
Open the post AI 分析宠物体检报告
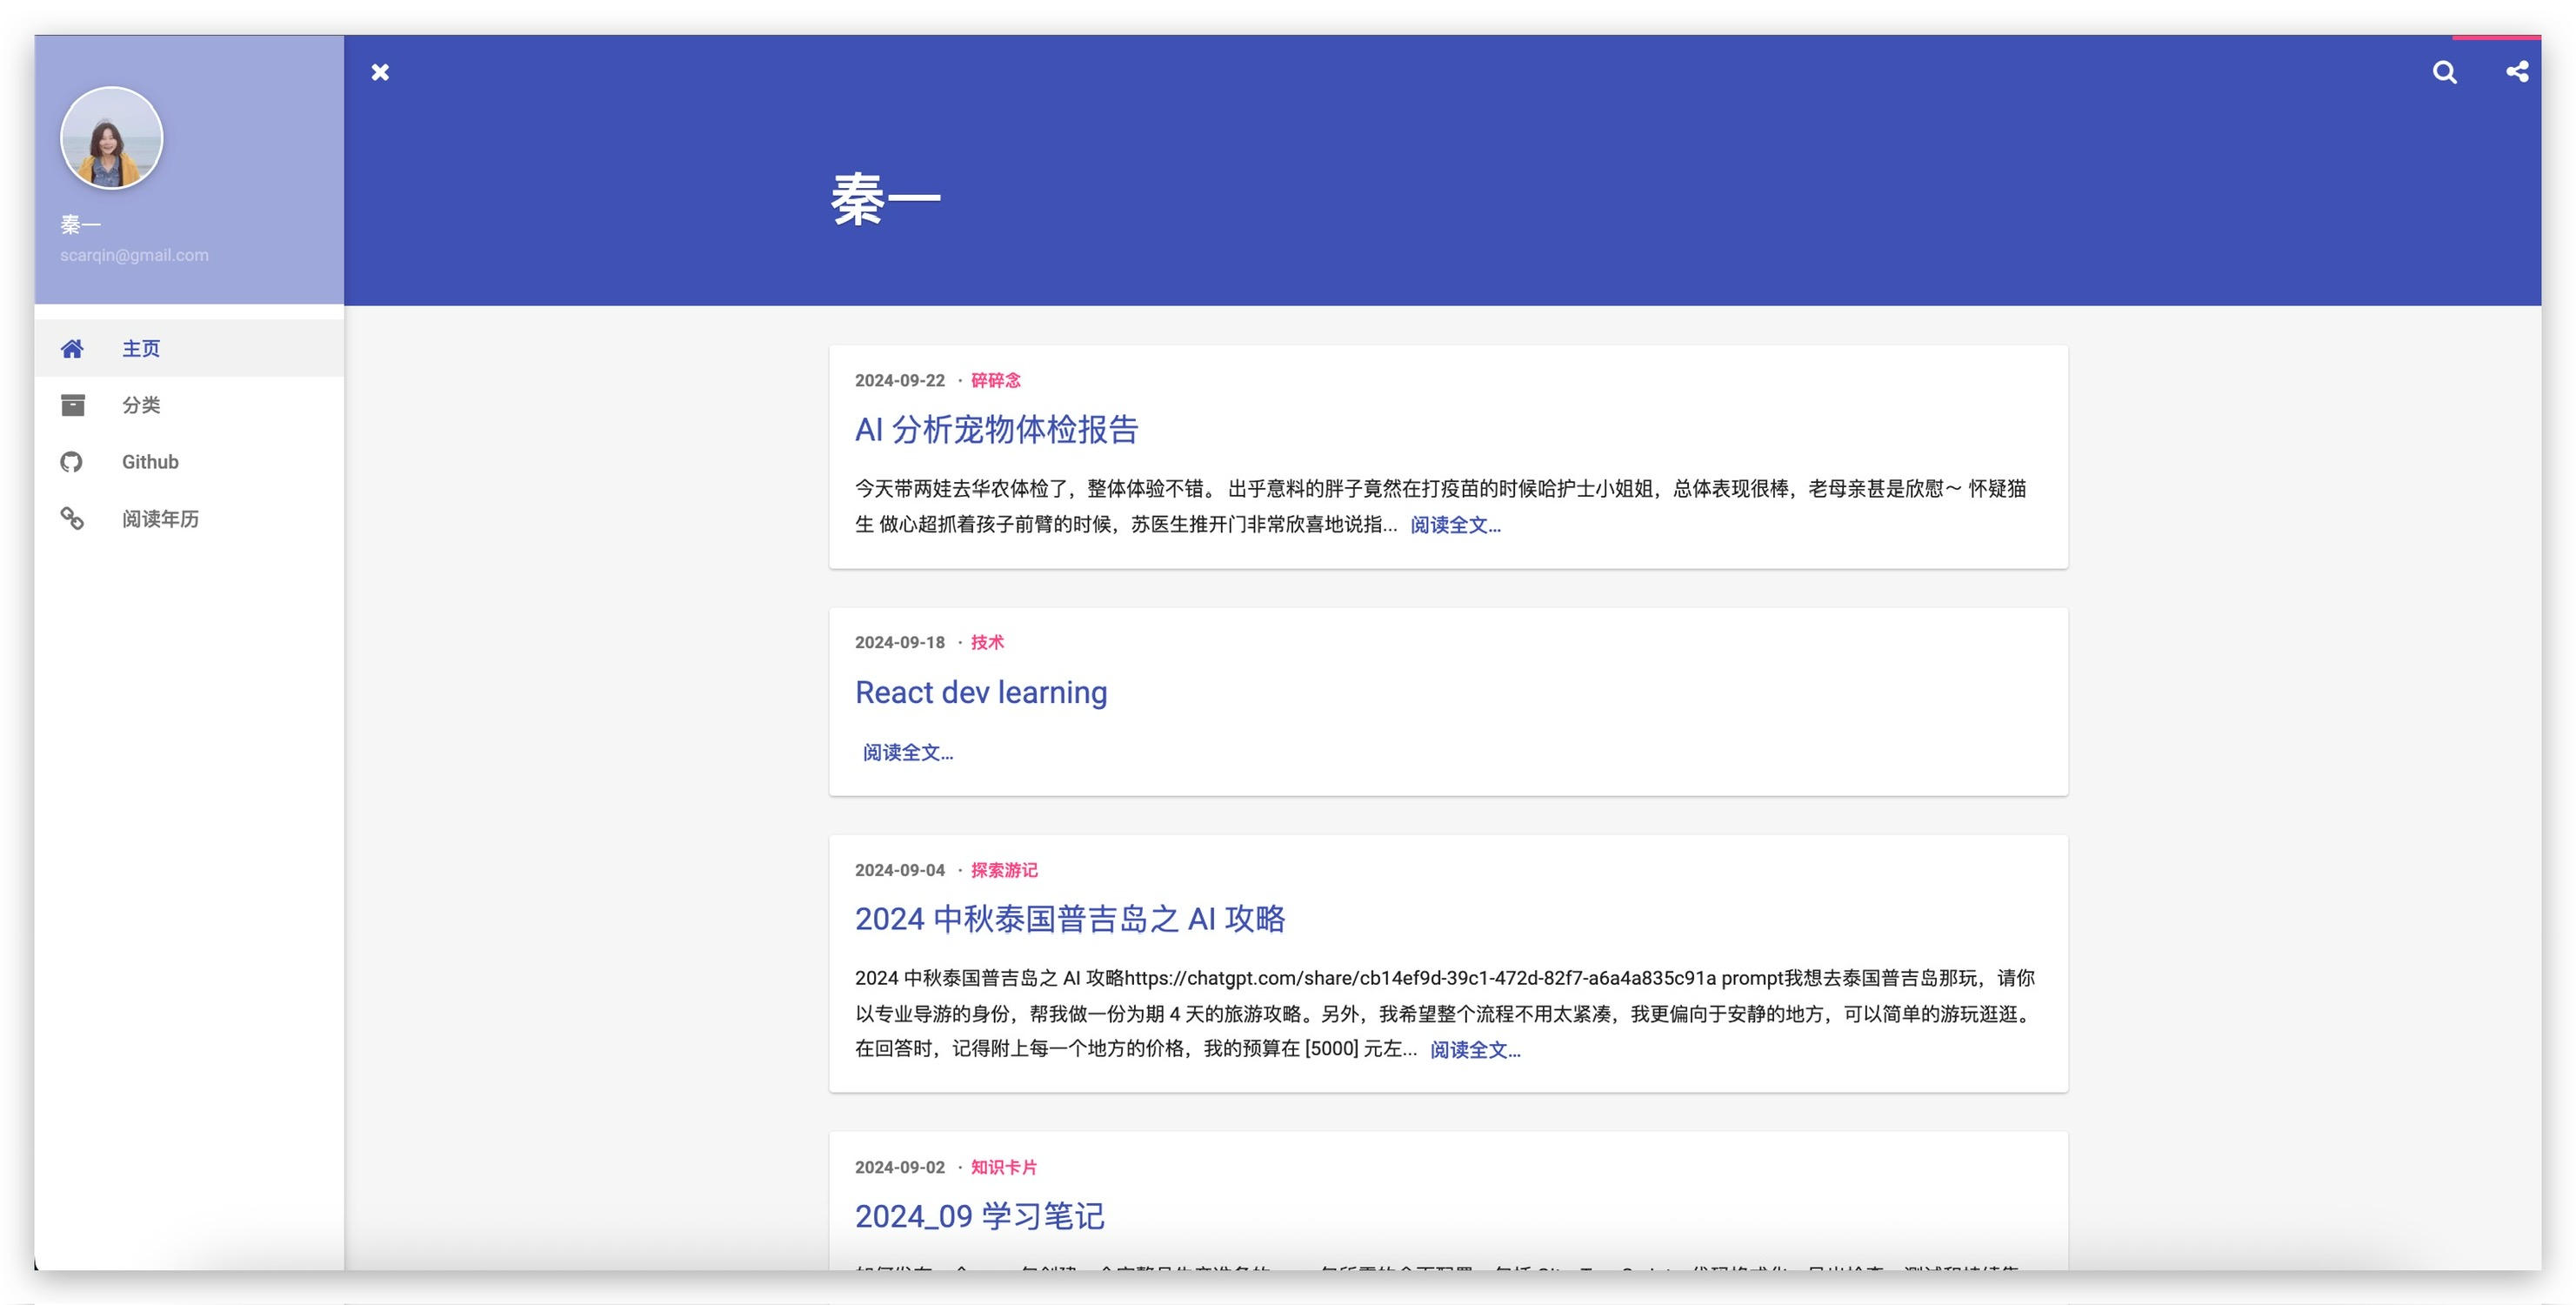point(996,430)
